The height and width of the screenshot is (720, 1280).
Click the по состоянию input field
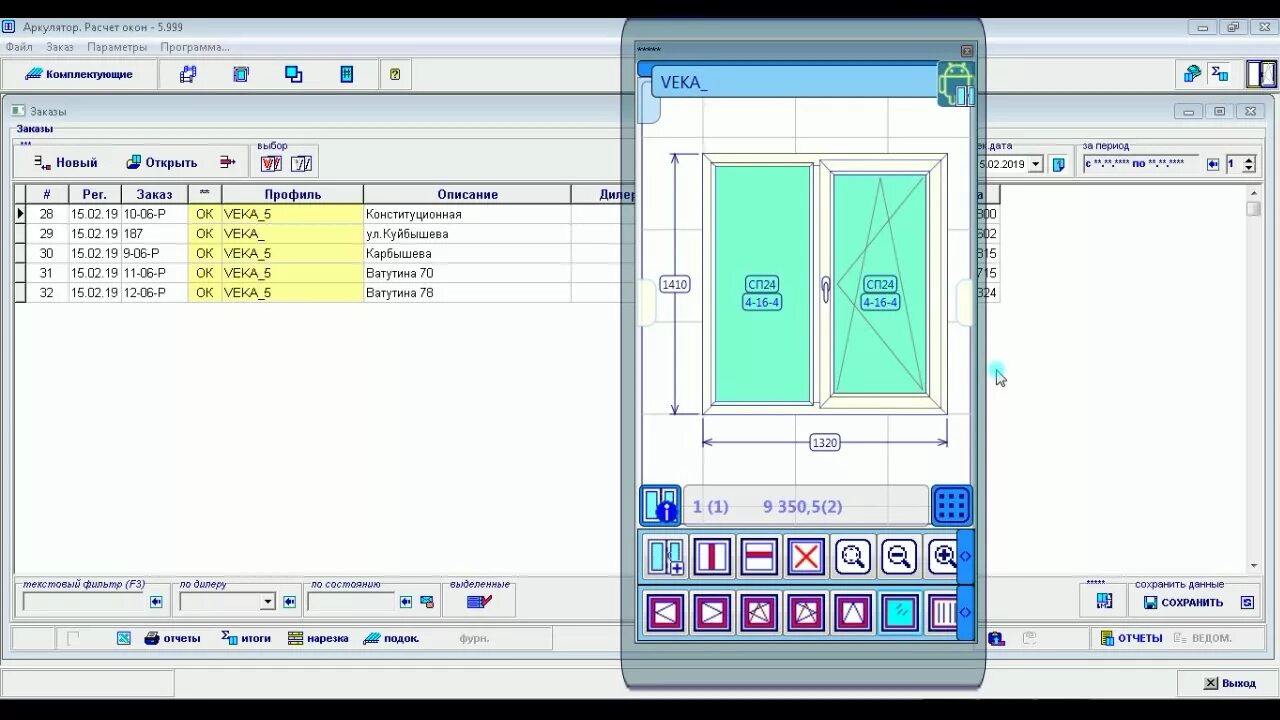351,602
